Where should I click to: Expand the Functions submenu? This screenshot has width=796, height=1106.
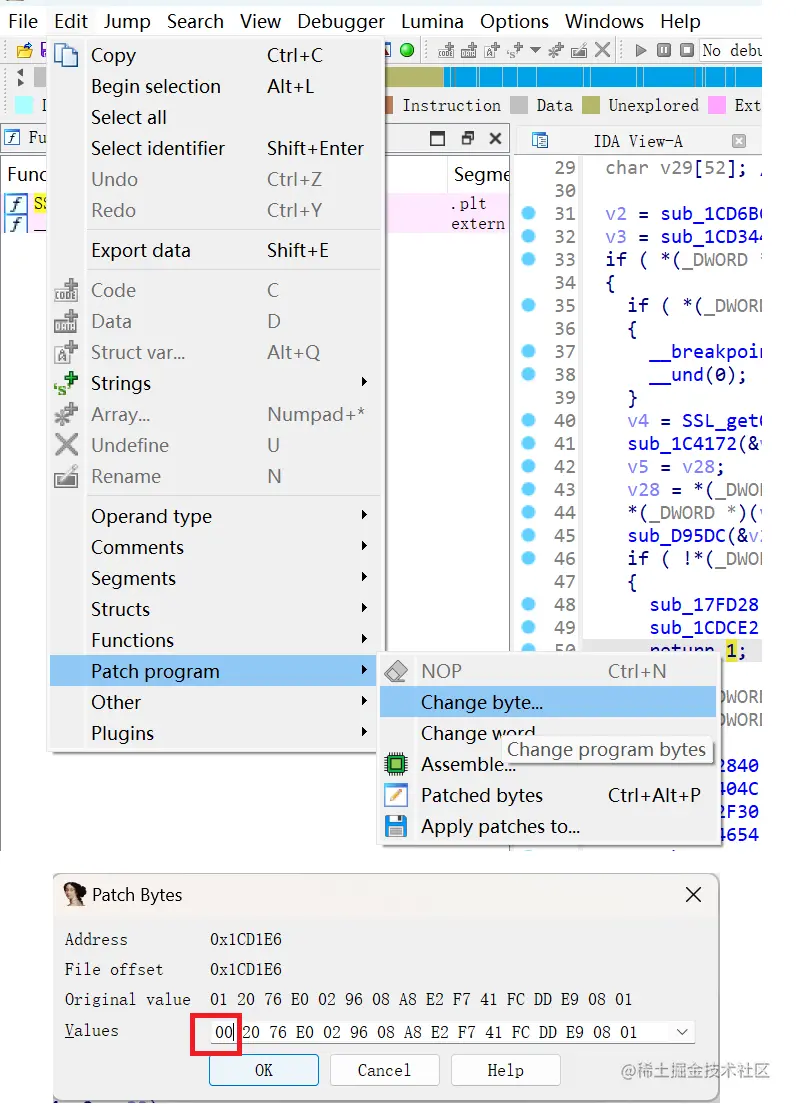(216, 640)
